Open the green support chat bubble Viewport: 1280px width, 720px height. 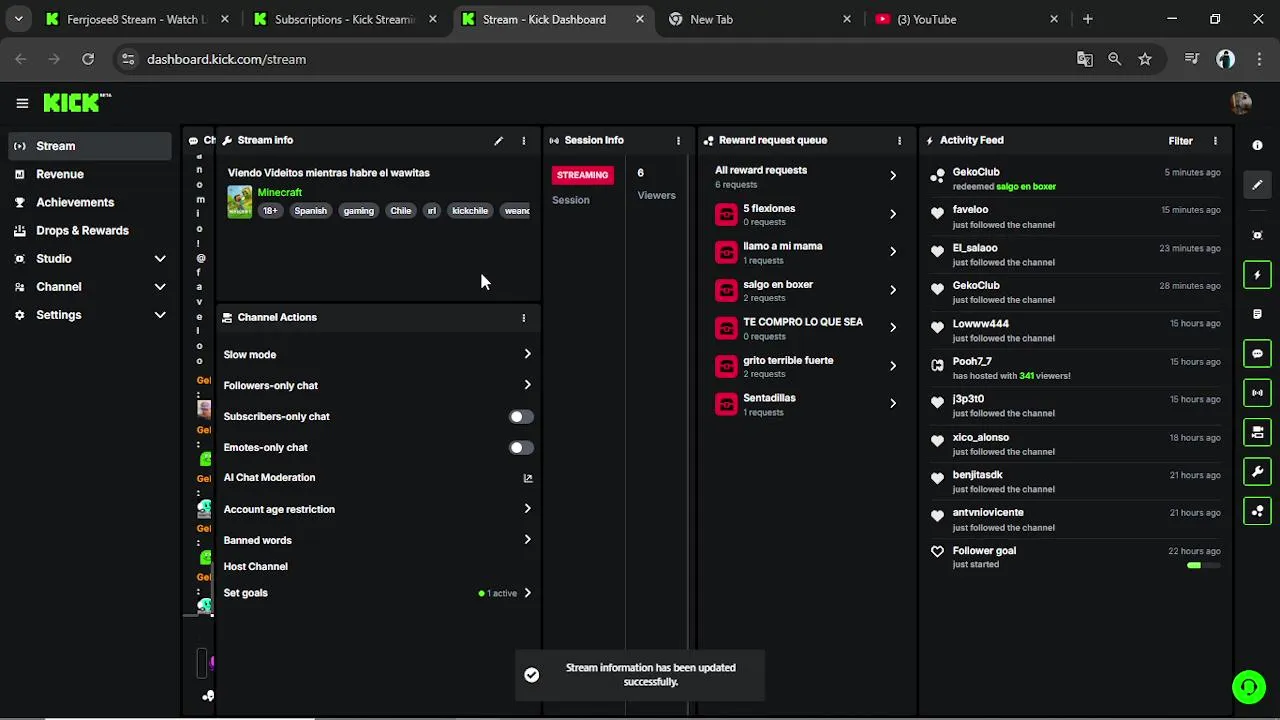pos(1248,687)
